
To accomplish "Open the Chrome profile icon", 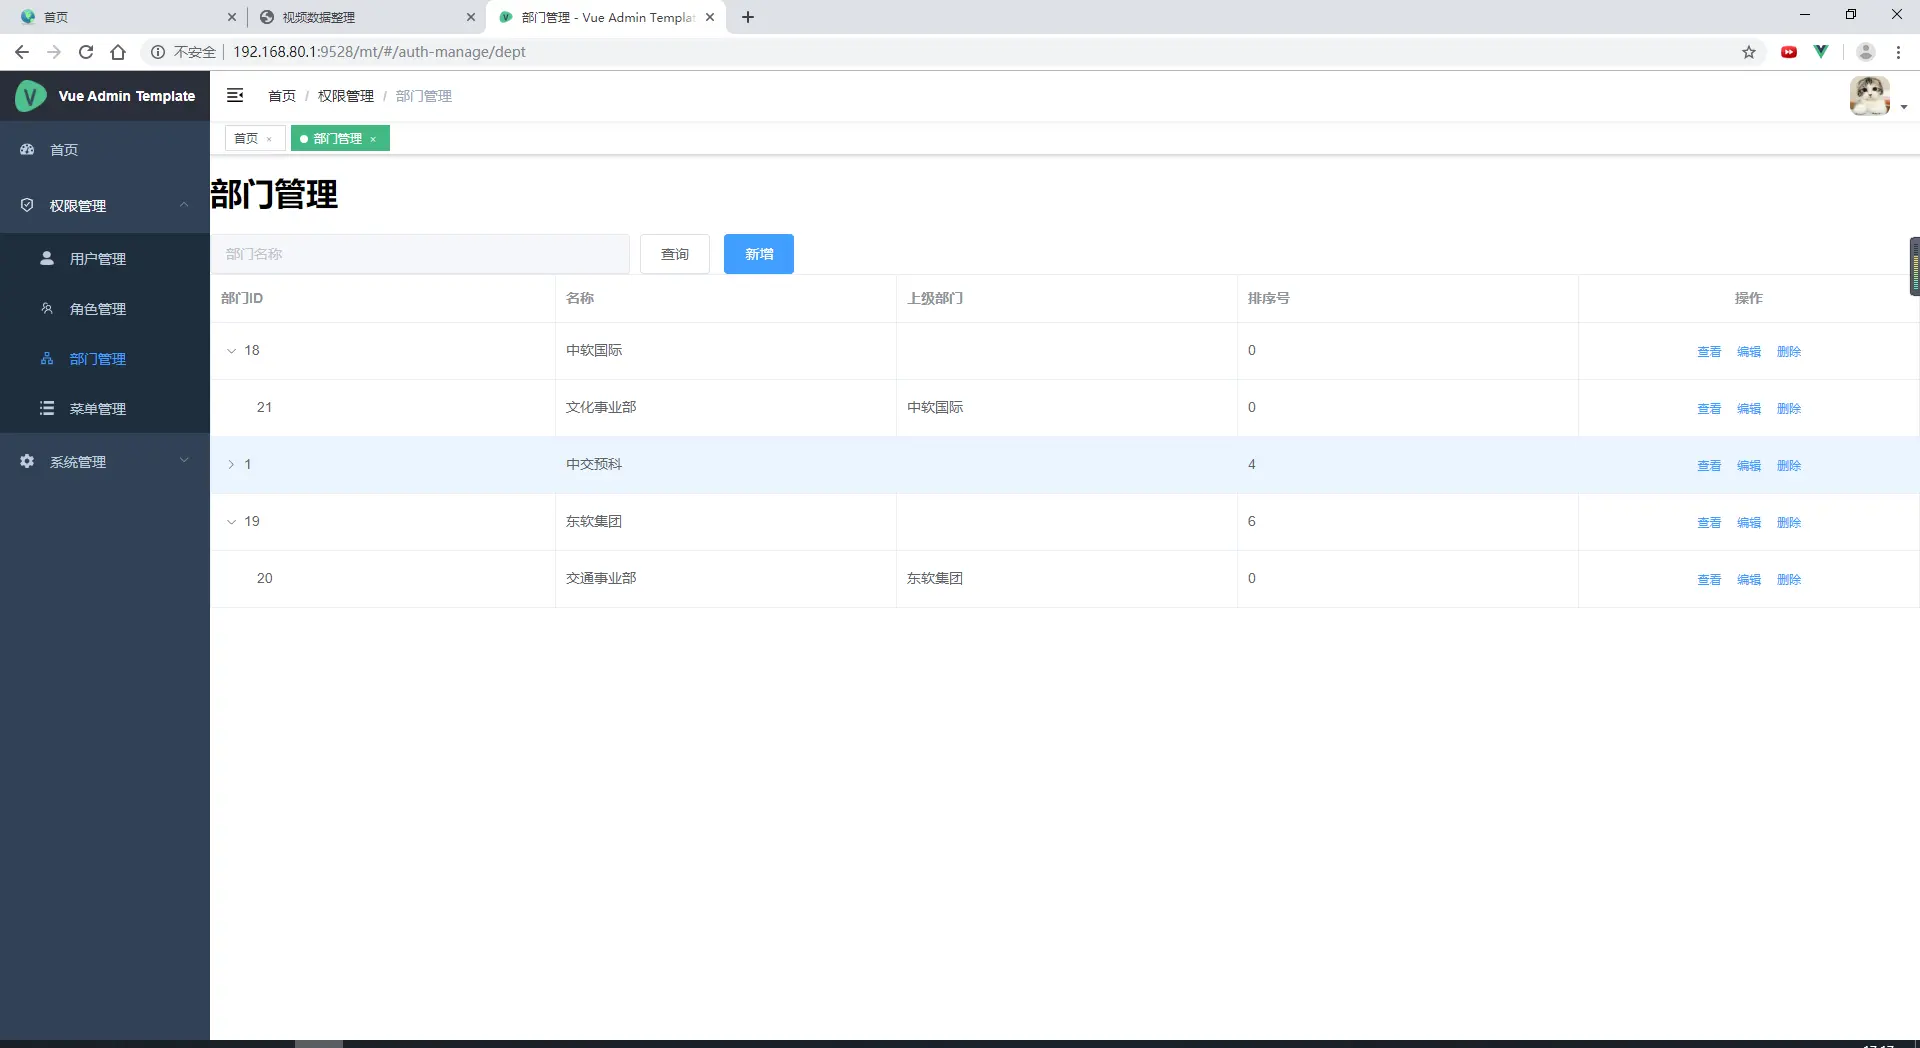I will pos(1865,52).
